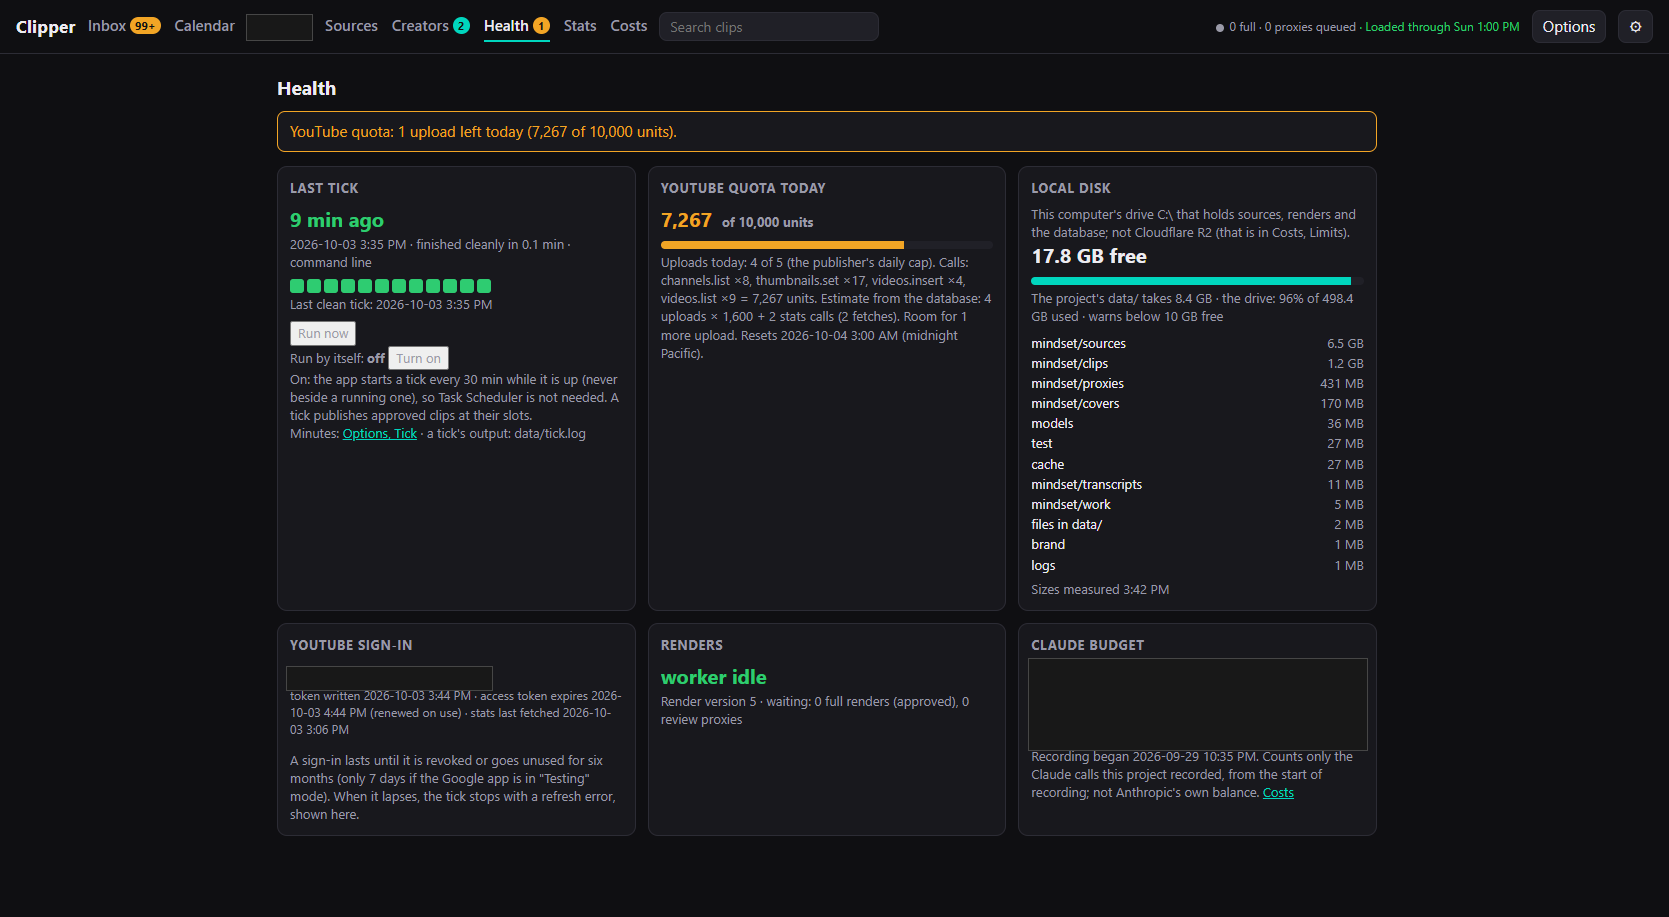The width and height of the screenshot is (1669, 917).
Task: Select the logs disk row
Action: tap(1197, 565)
